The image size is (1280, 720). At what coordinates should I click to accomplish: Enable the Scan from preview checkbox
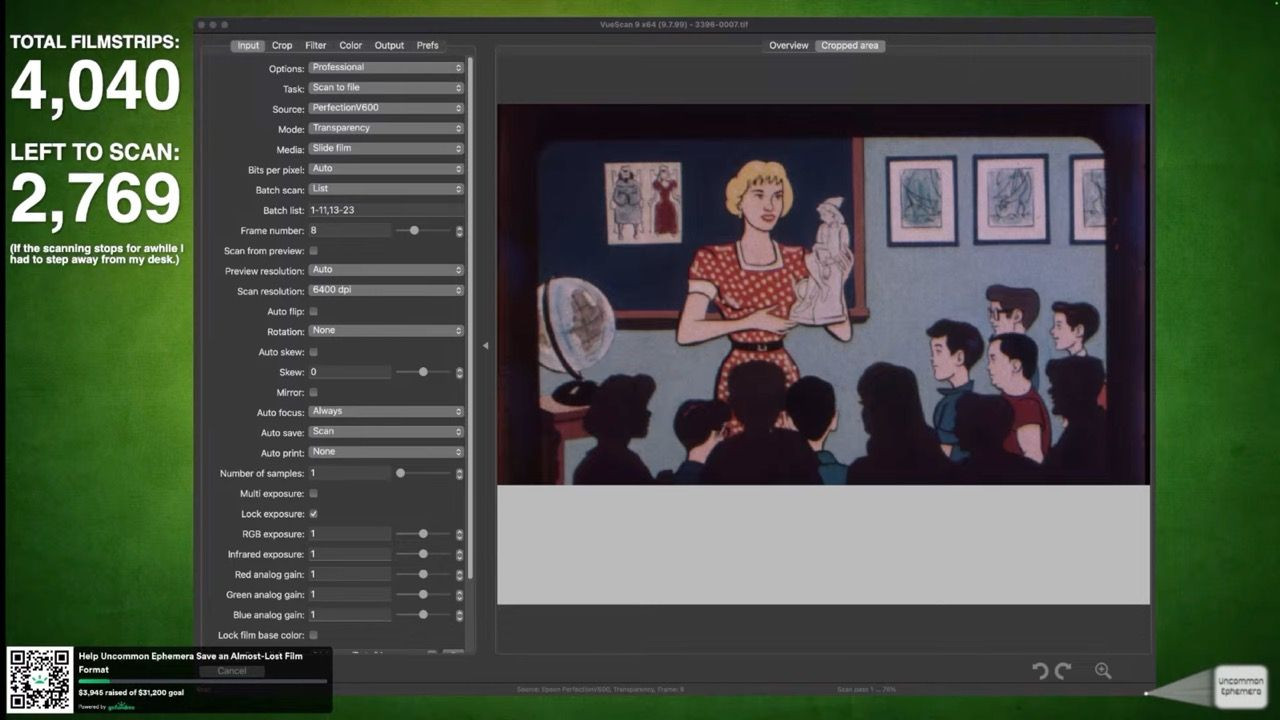click(313, 251)
